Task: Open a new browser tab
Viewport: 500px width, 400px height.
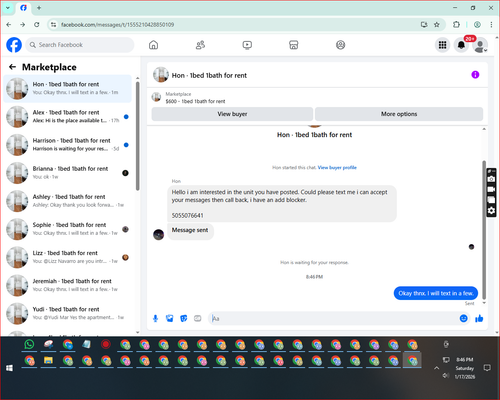Action: pyautogui.click(x=39, y=8)
